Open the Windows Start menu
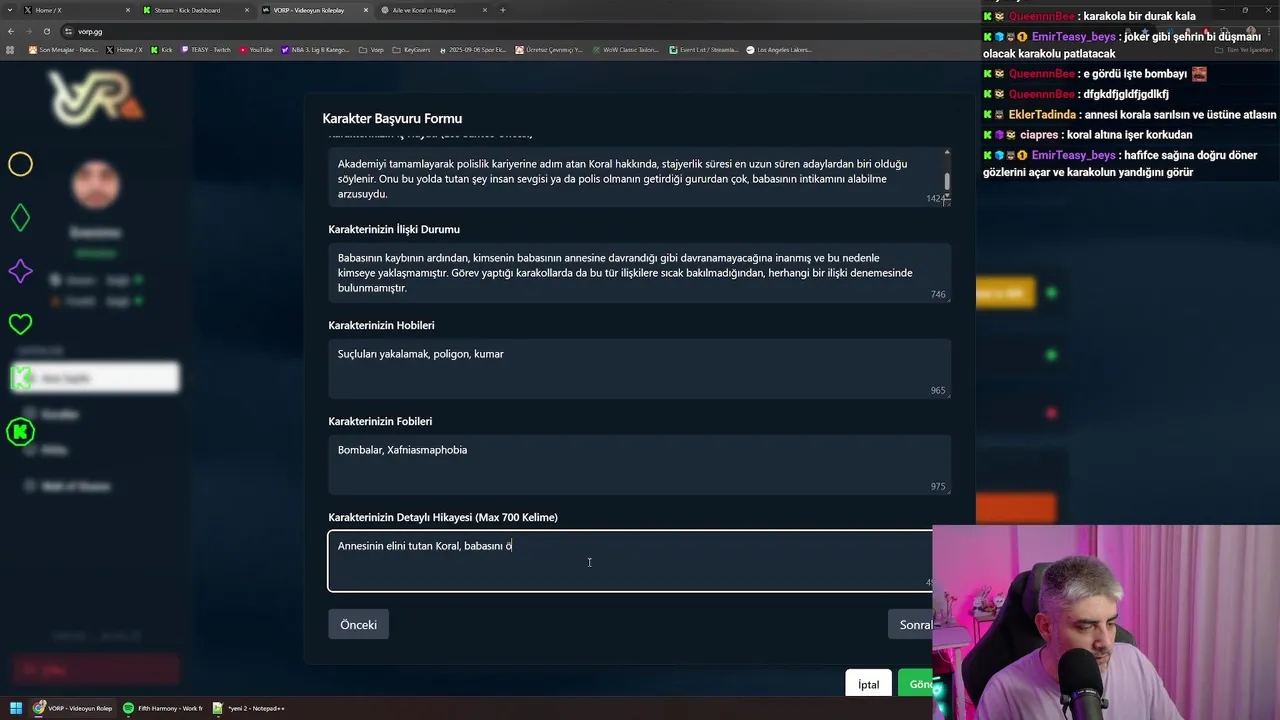Image resolution: width=1280 pixels, height=720 pixels. tap(15, 708)
